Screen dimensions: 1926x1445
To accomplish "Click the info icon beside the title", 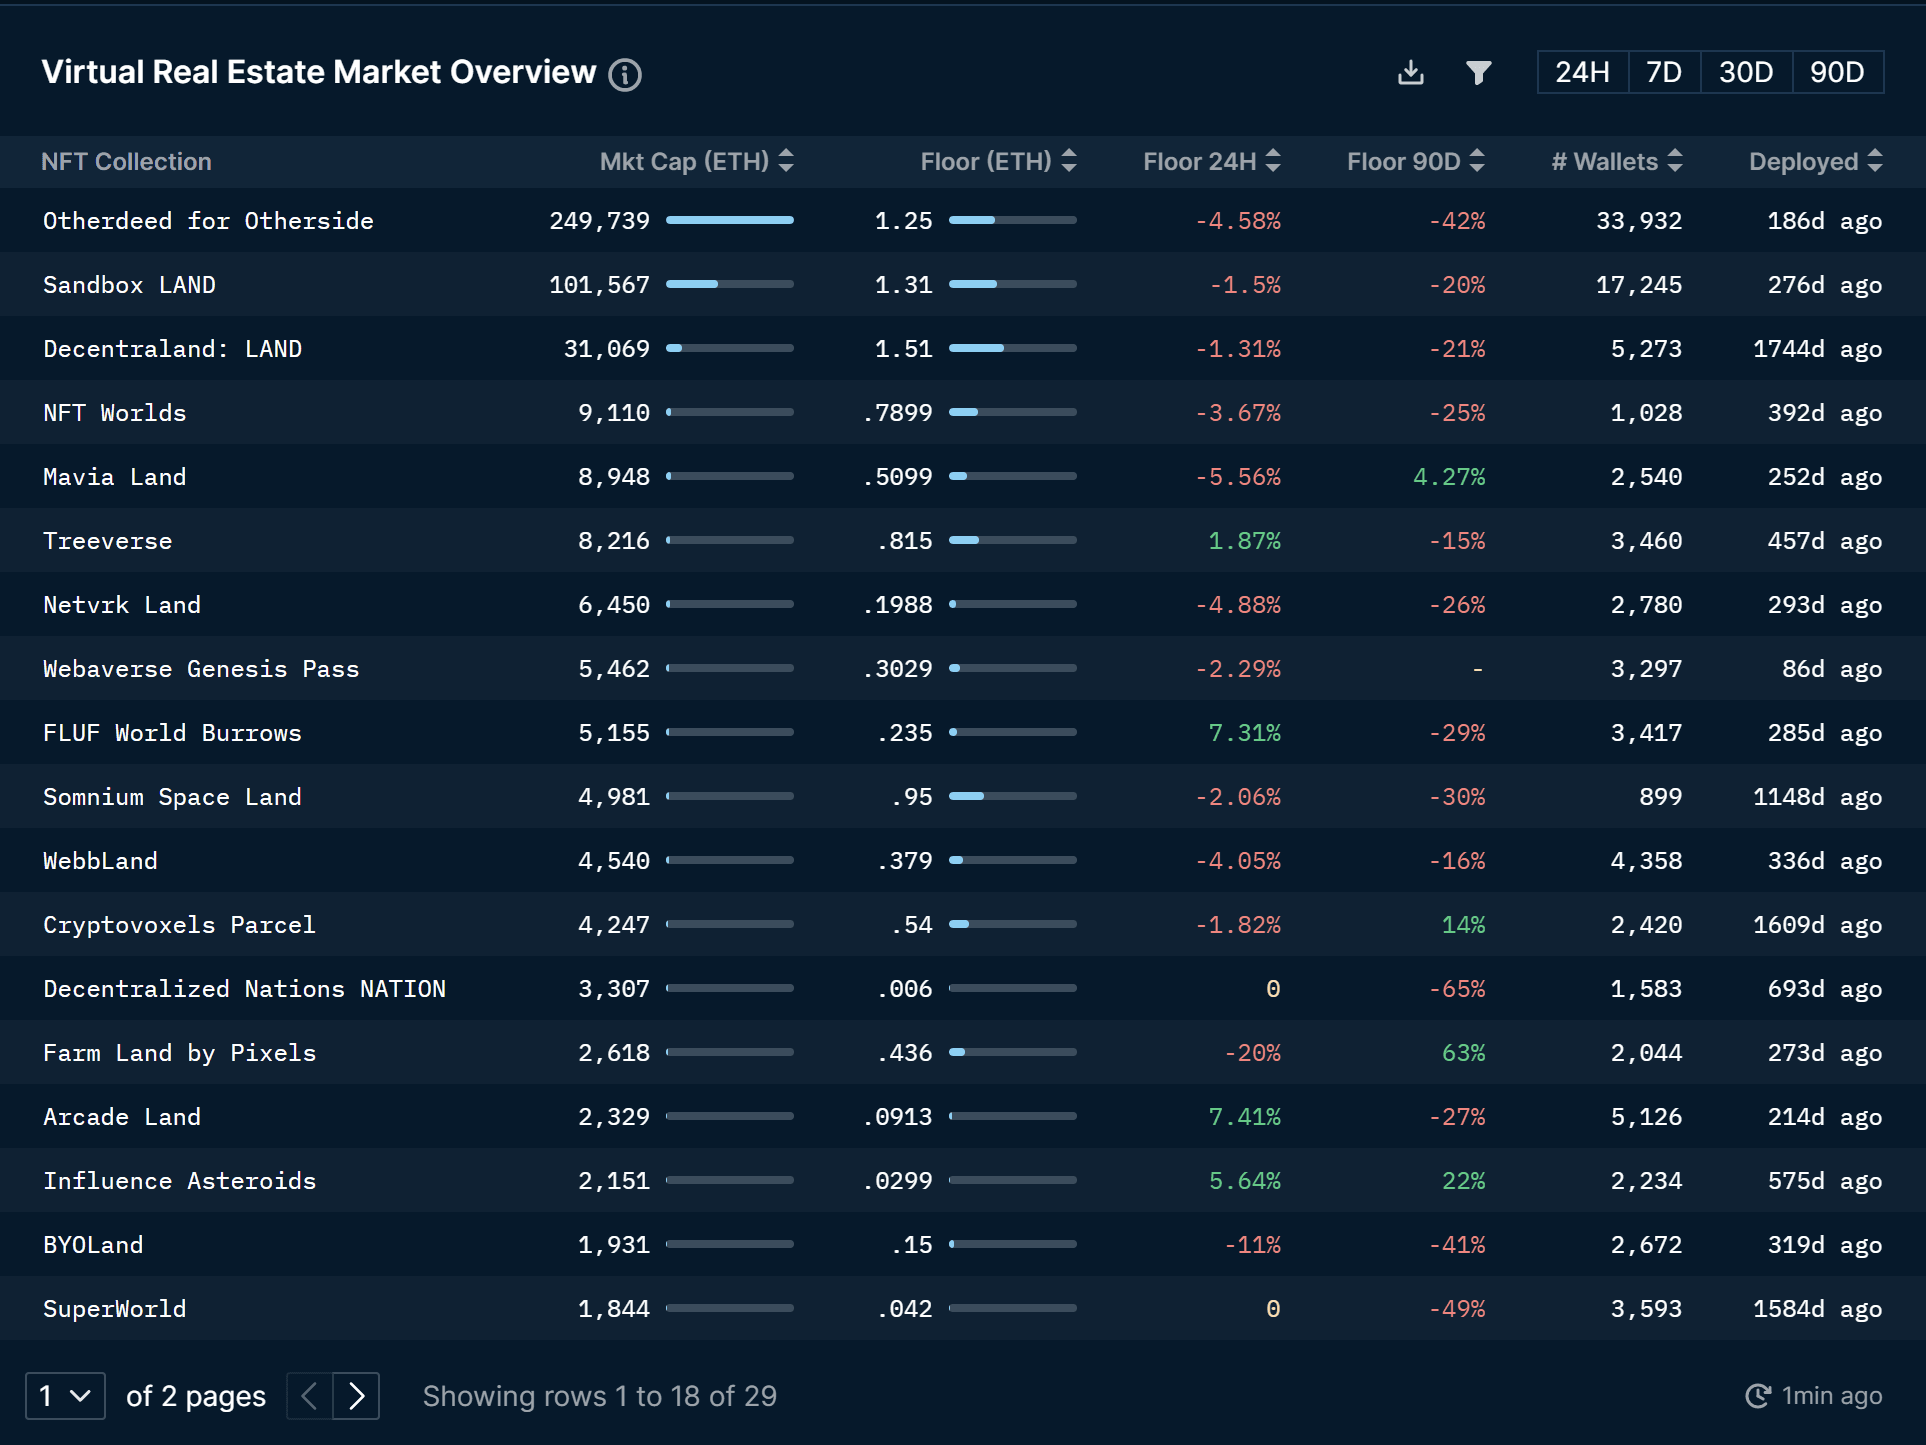I will (x=625, y=74).
